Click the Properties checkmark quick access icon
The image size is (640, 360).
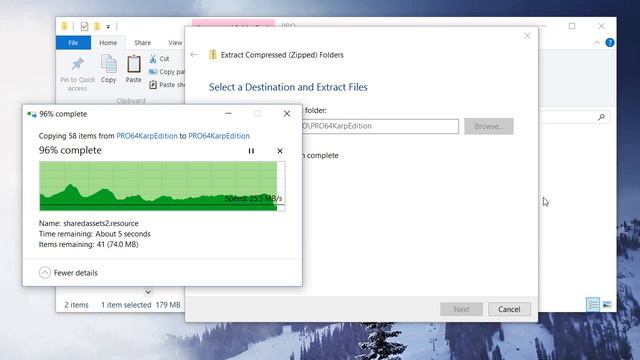point(84,27)
